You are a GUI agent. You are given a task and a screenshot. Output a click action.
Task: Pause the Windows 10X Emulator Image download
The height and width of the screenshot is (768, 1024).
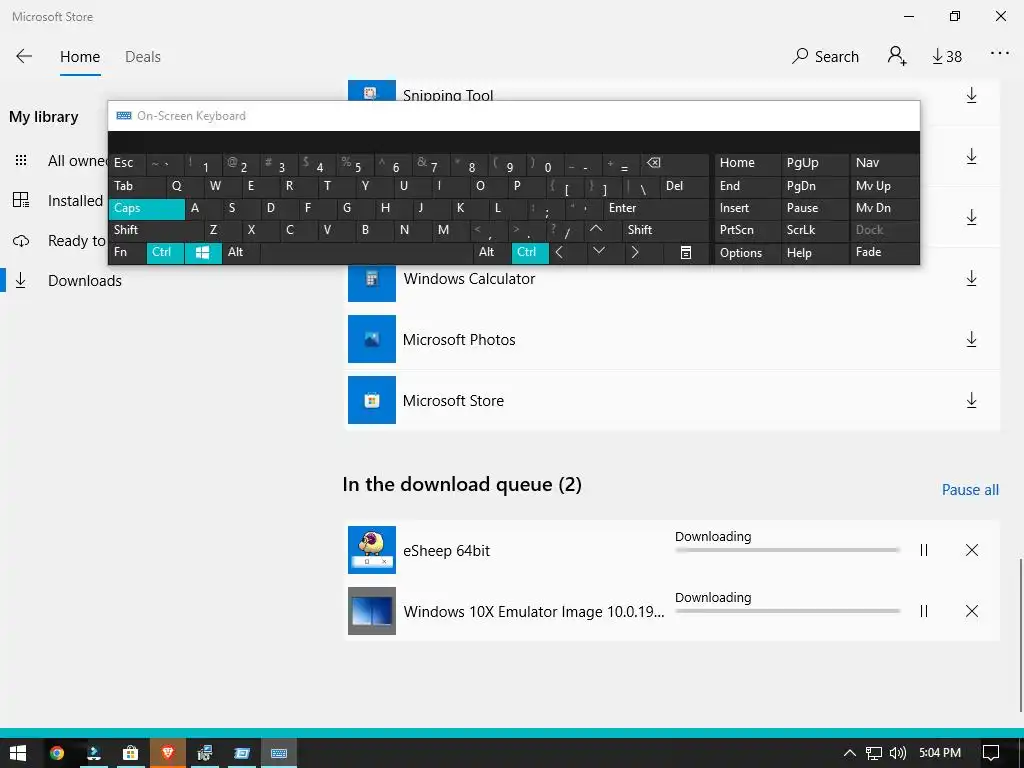point(923,611)
